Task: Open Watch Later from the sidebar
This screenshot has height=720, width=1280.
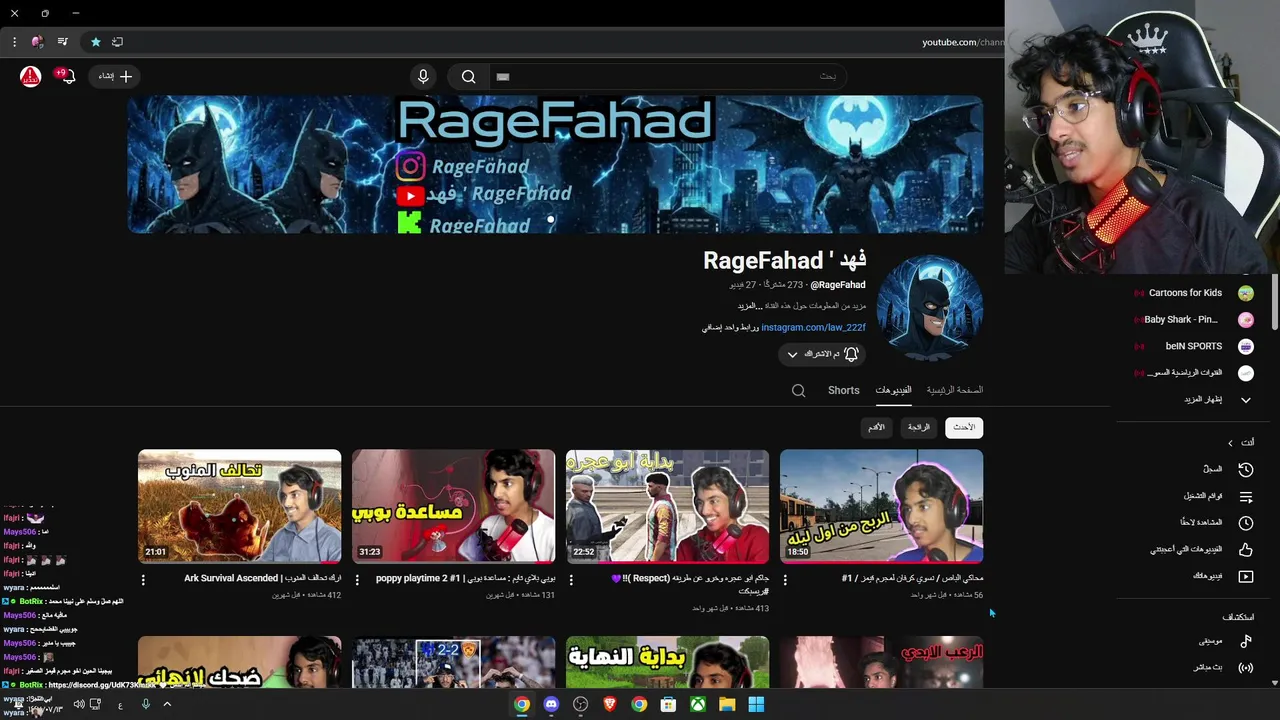Action: [1216, 522]
